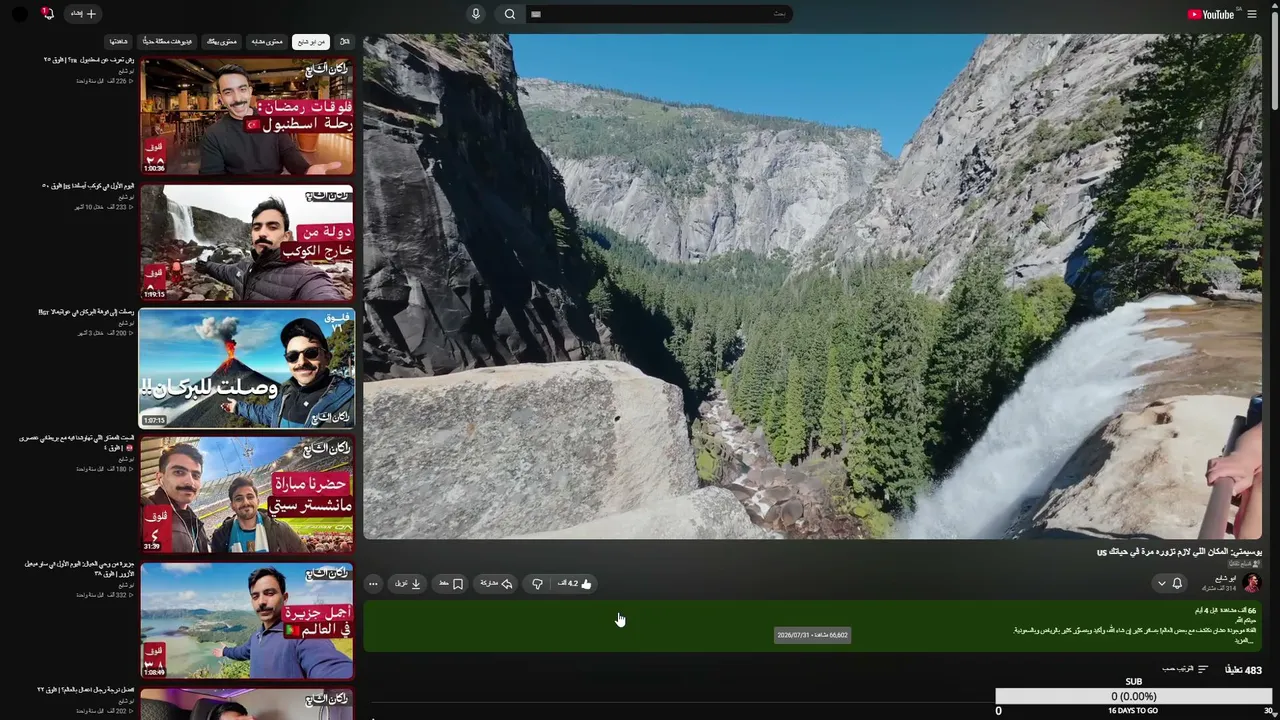Open the hamburger guide menu beside YouTube logo

(x=1252, y=14)
